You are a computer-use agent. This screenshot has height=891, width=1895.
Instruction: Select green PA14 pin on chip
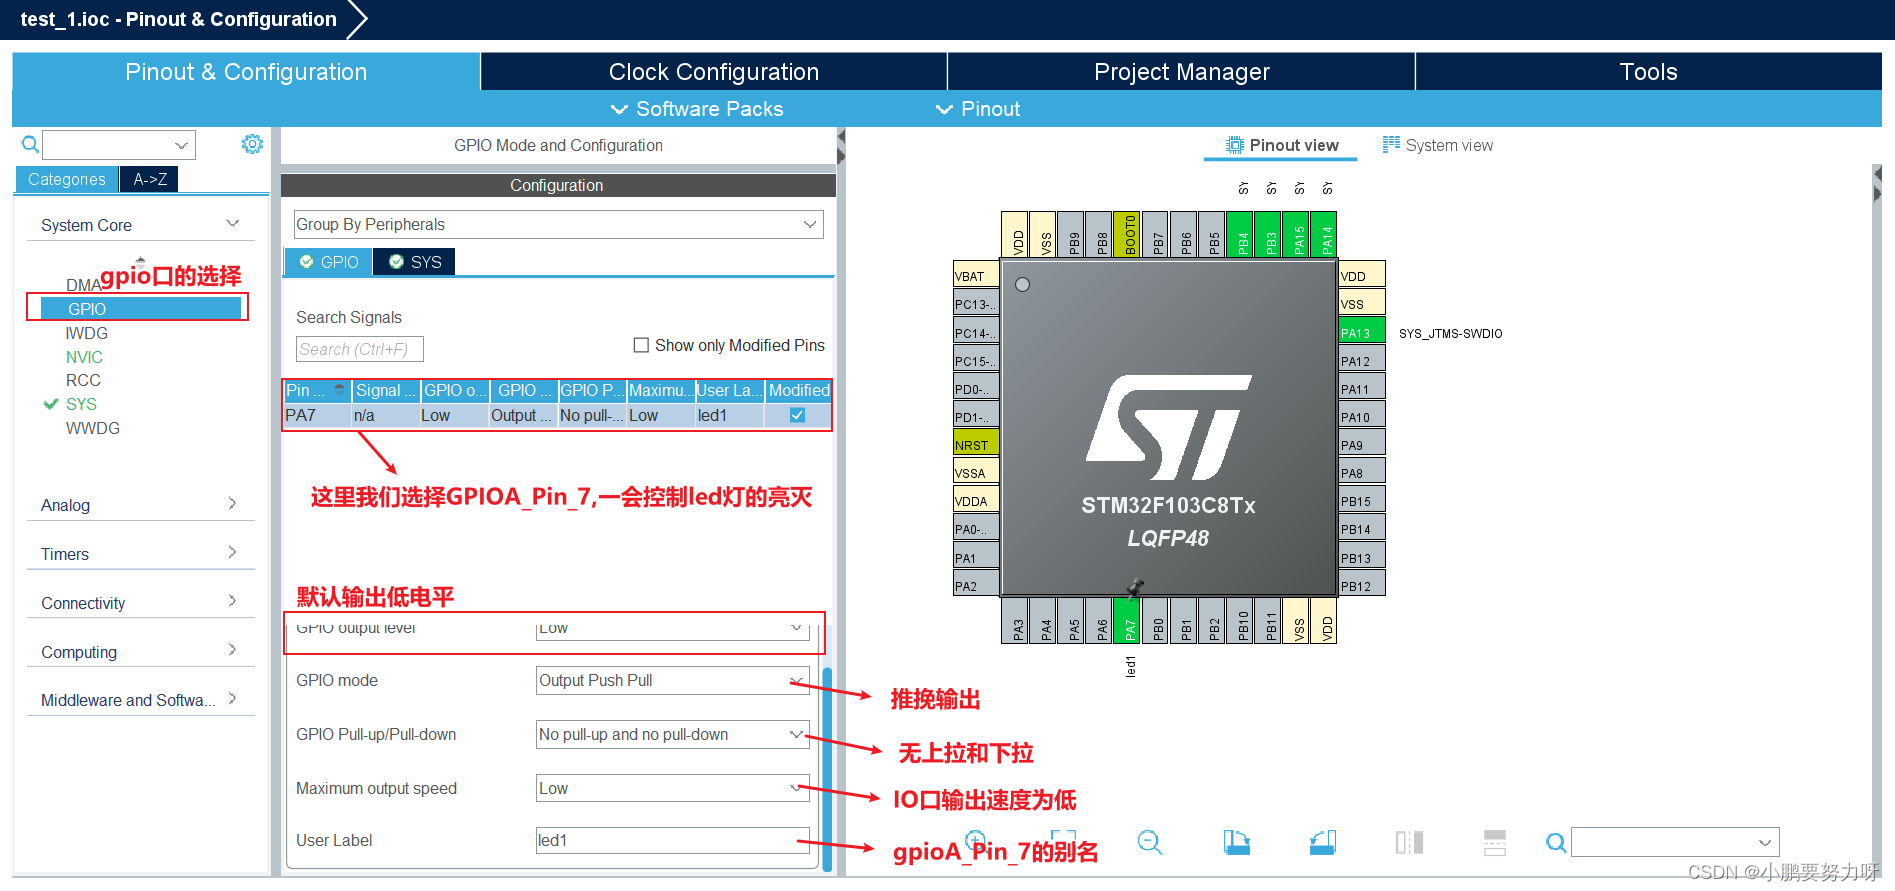click(1323, 234)
